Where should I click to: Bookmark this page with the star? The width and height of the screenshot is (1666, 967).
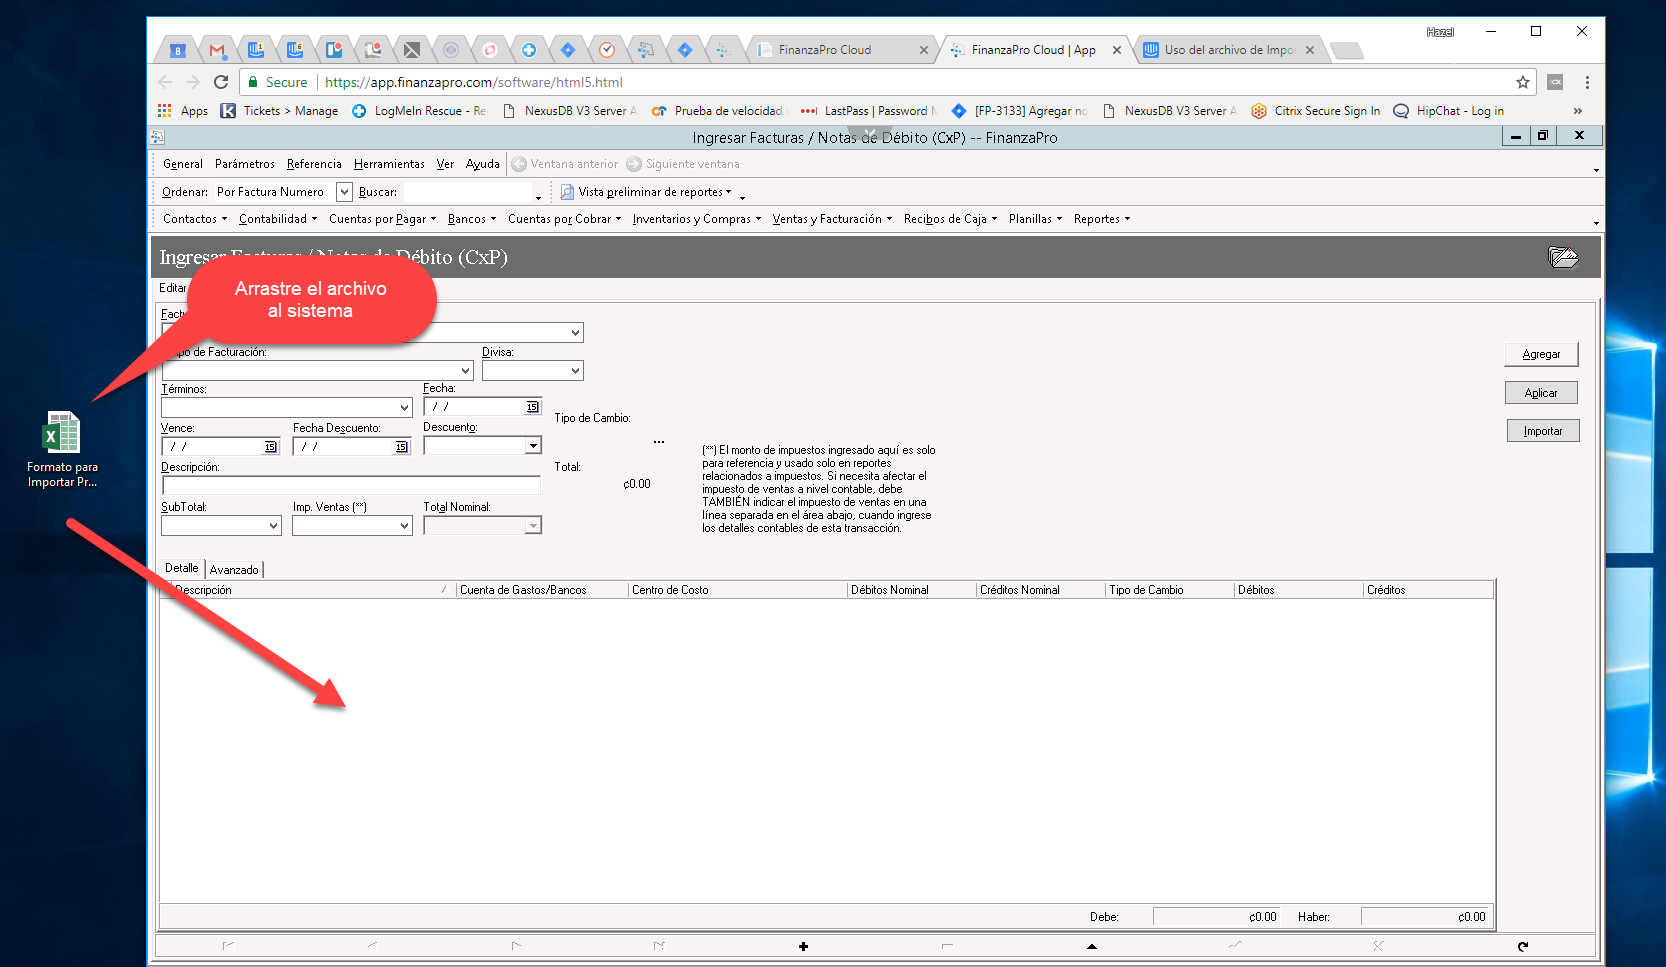coord(1523,82)
